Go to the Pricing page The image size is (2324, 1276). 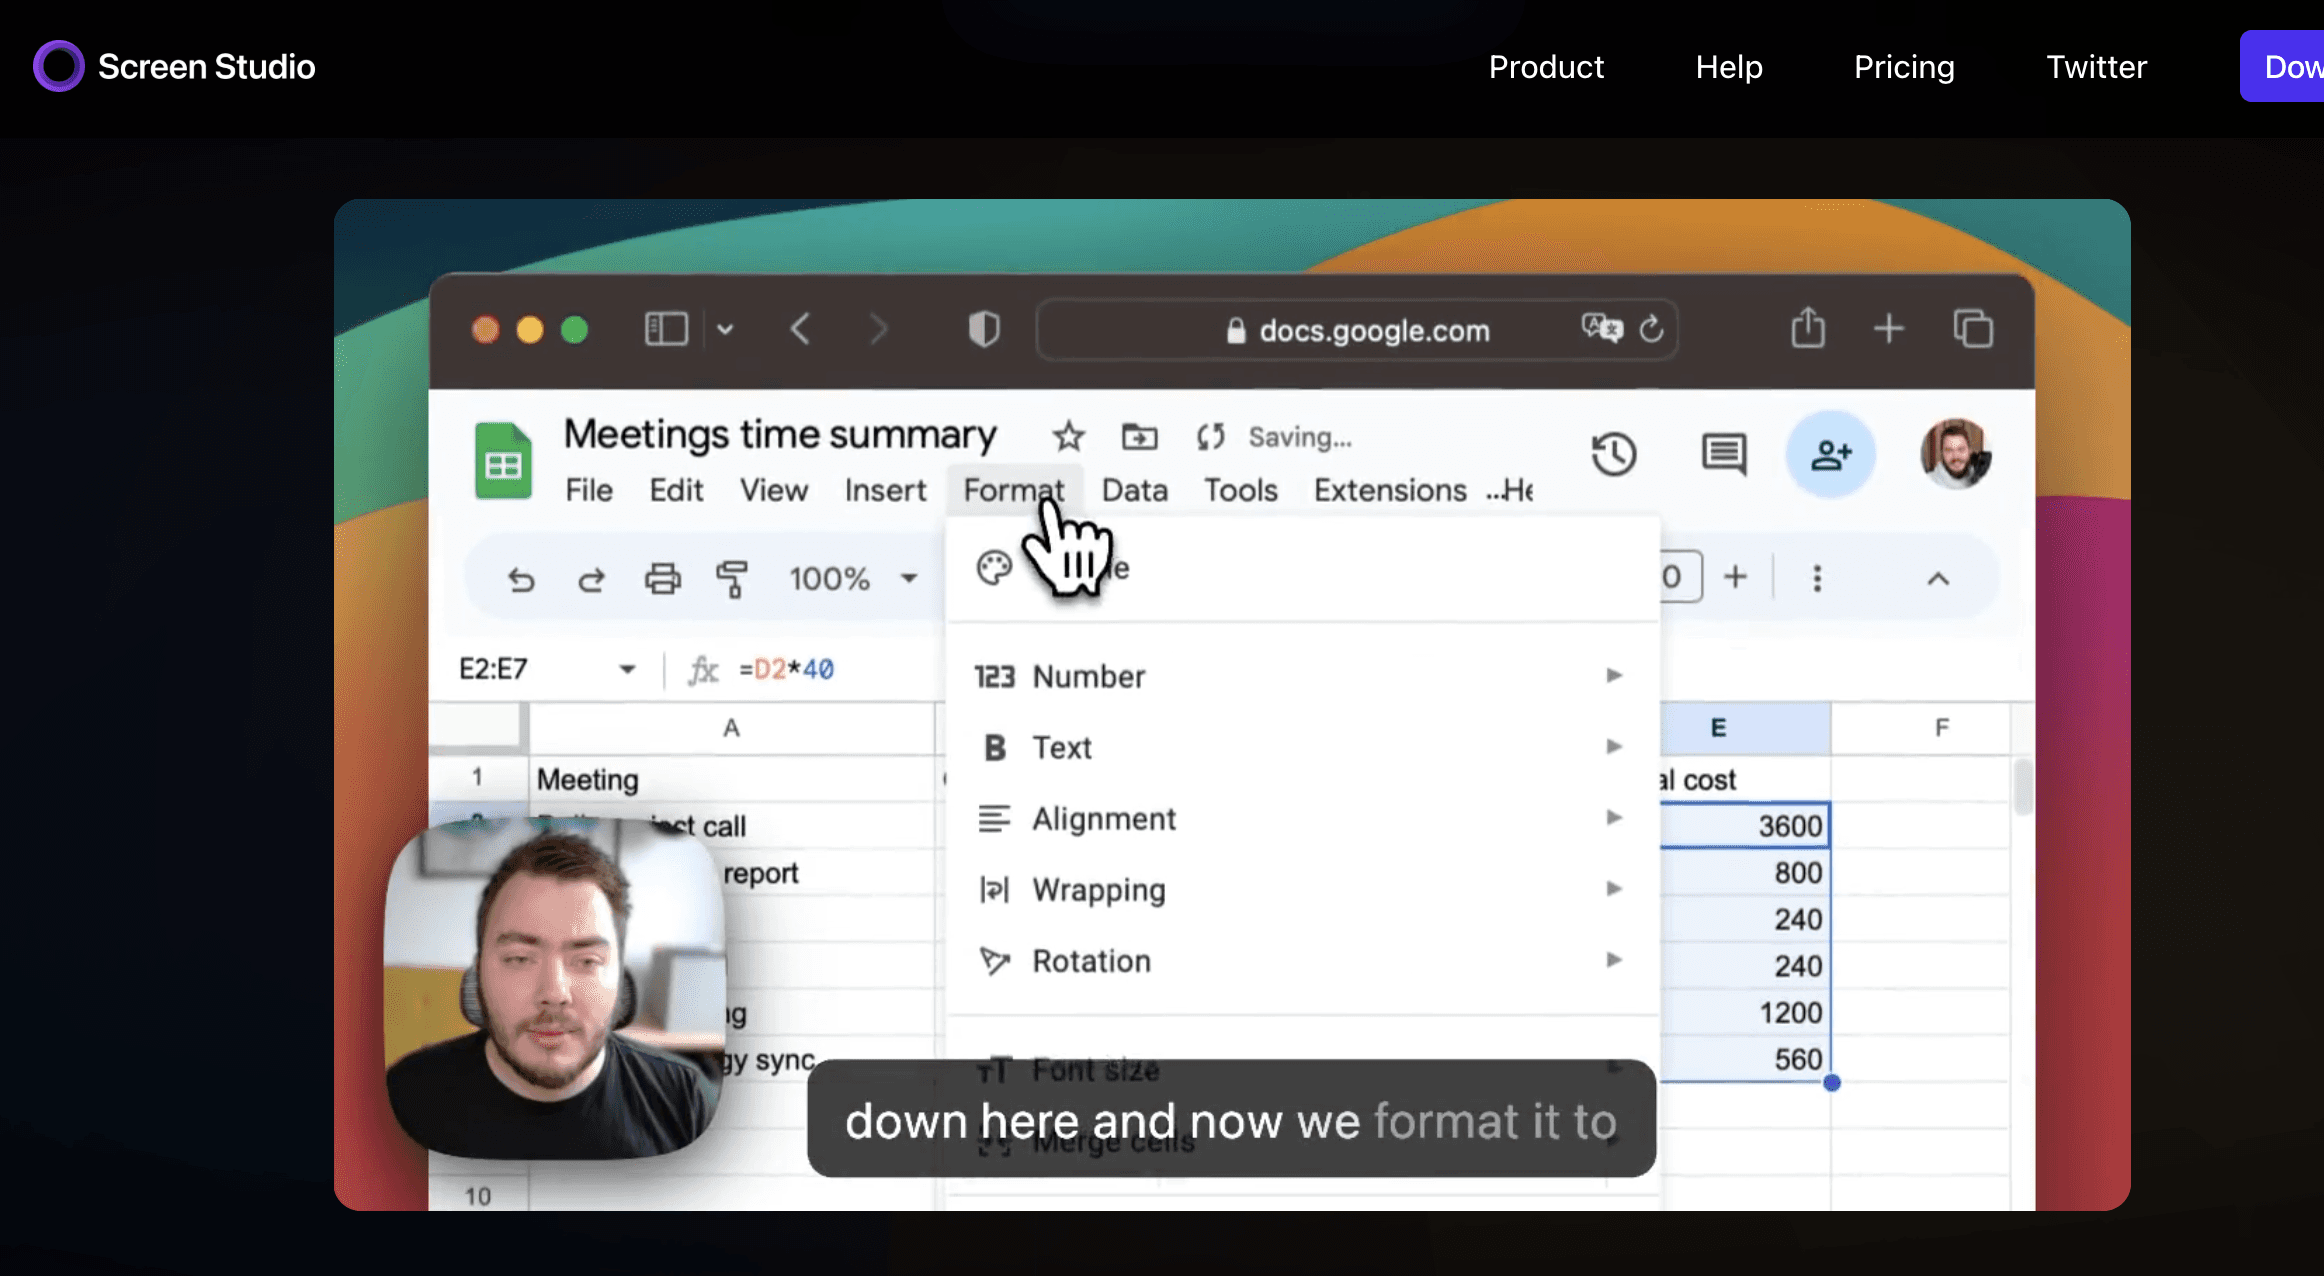click(x=1904, y=66)
